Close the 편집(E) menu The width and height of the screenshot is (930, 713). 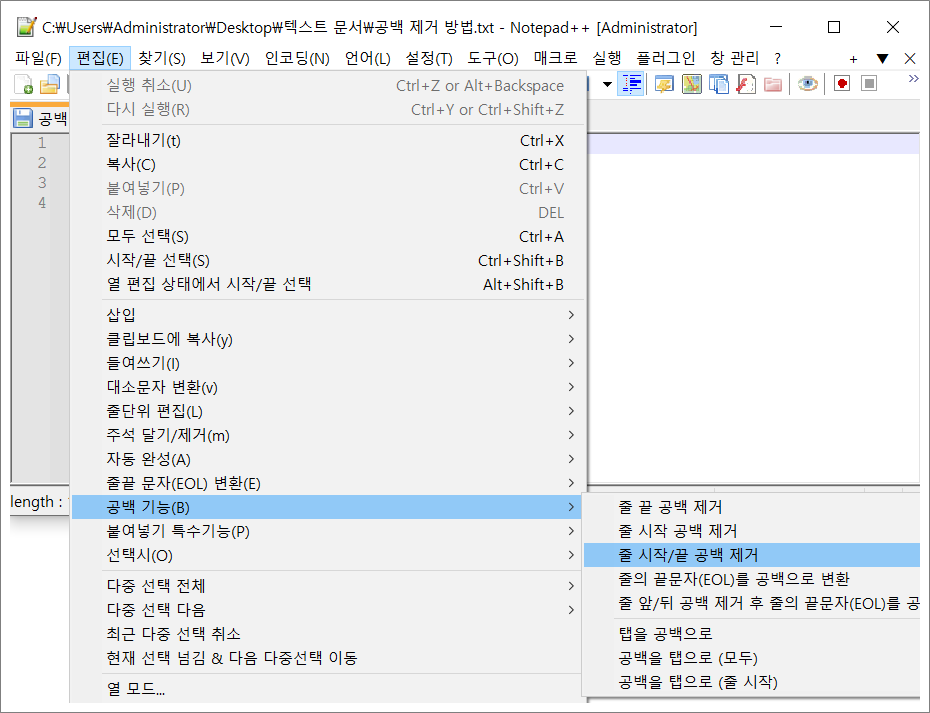point(100,58)
